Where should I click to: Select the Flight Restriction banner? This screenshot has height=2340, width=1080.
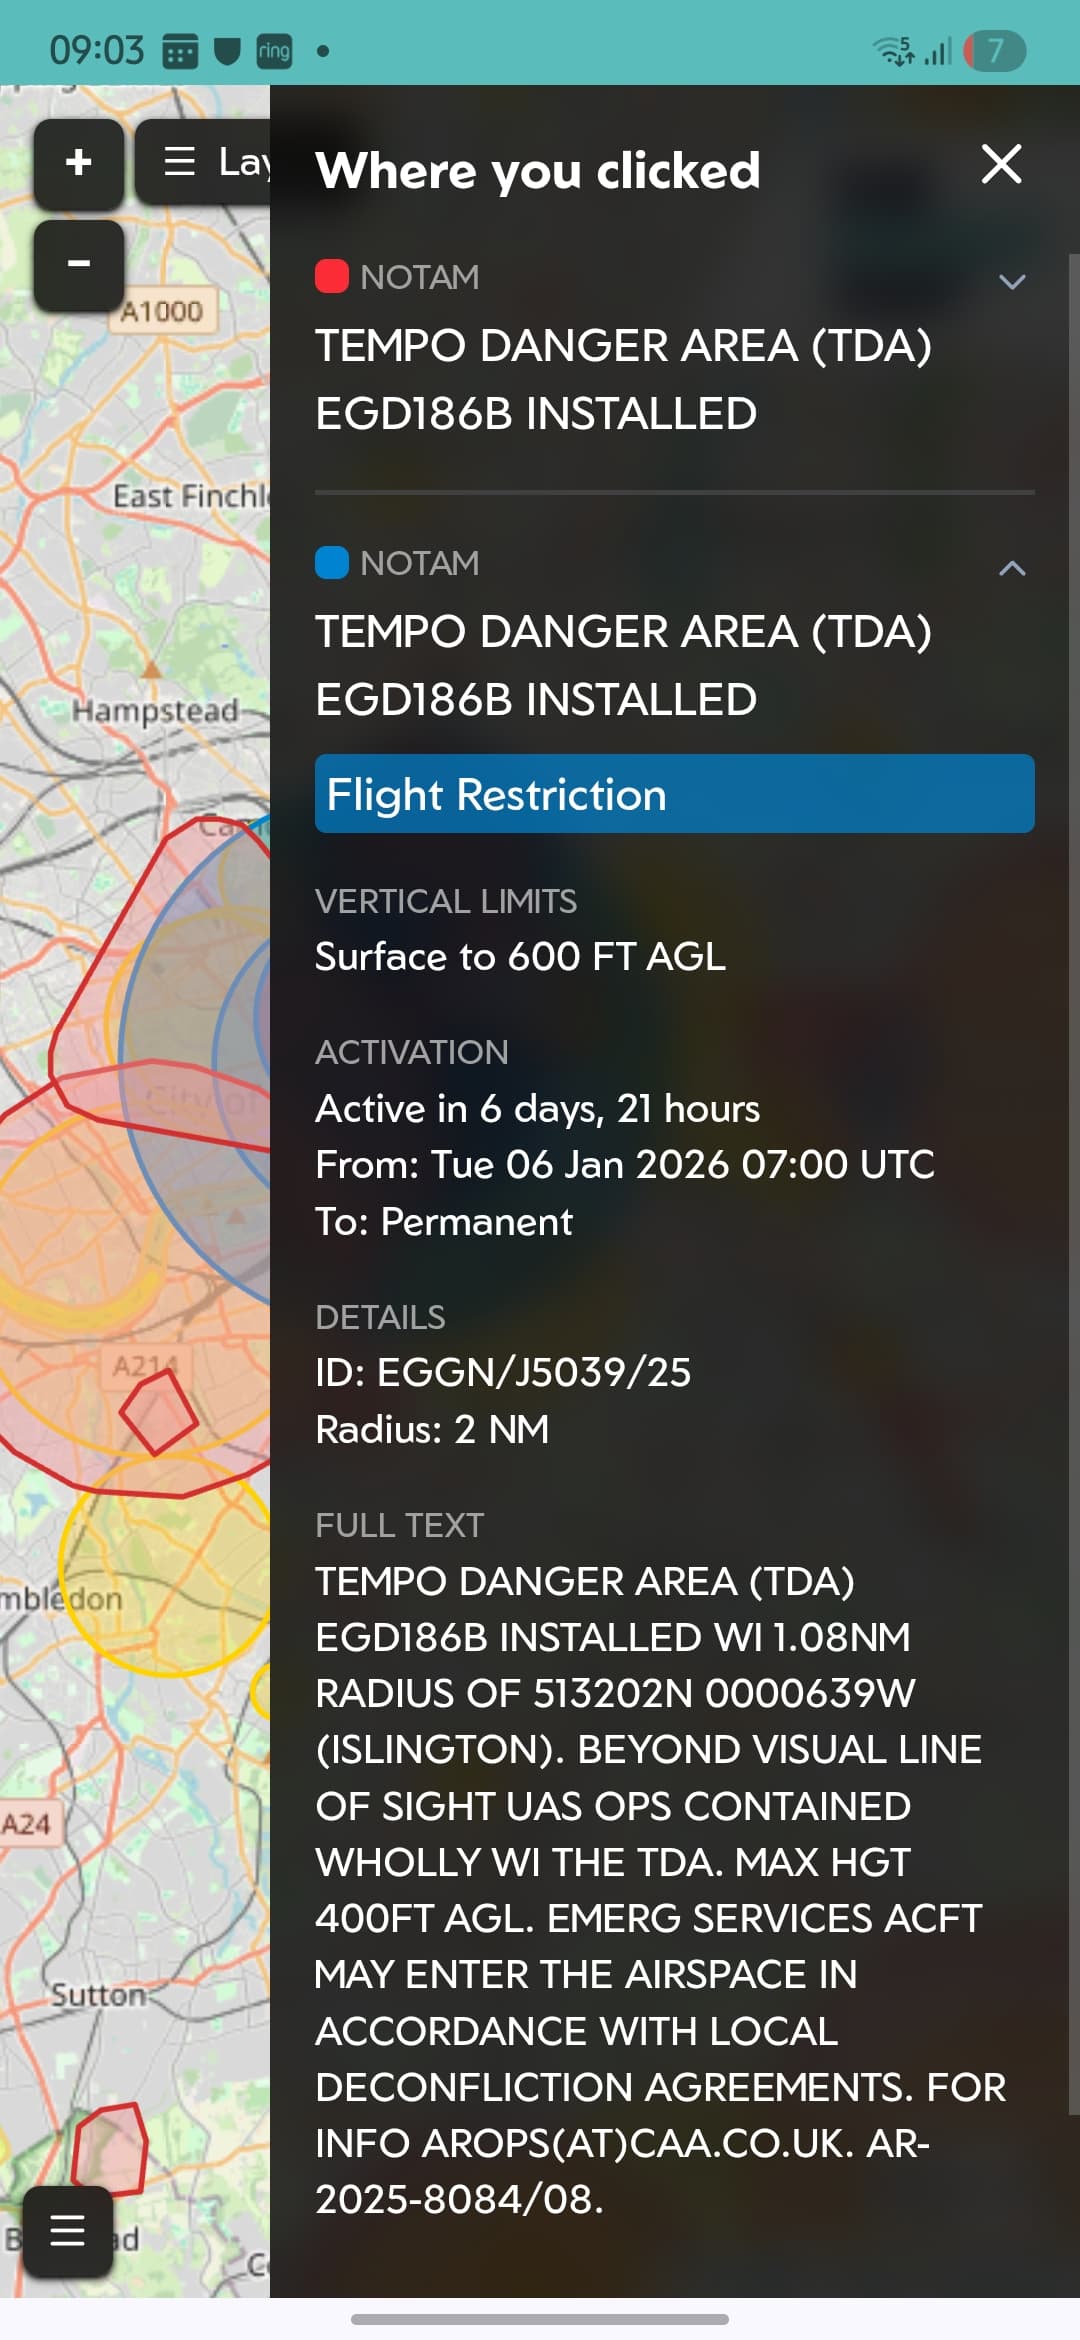tap(674, 794)
